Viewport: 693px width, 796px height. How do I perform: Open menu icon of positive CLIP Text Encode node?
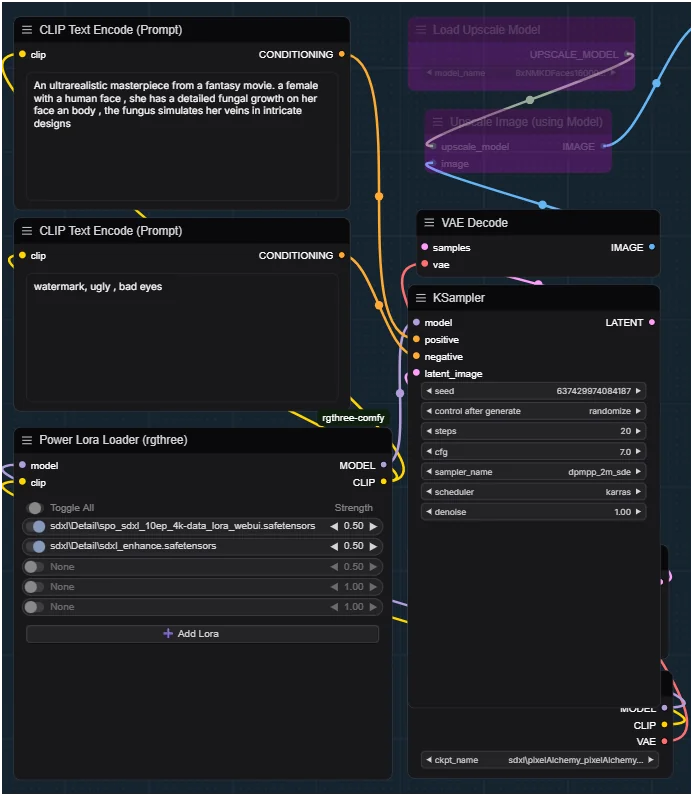point(27,30)
